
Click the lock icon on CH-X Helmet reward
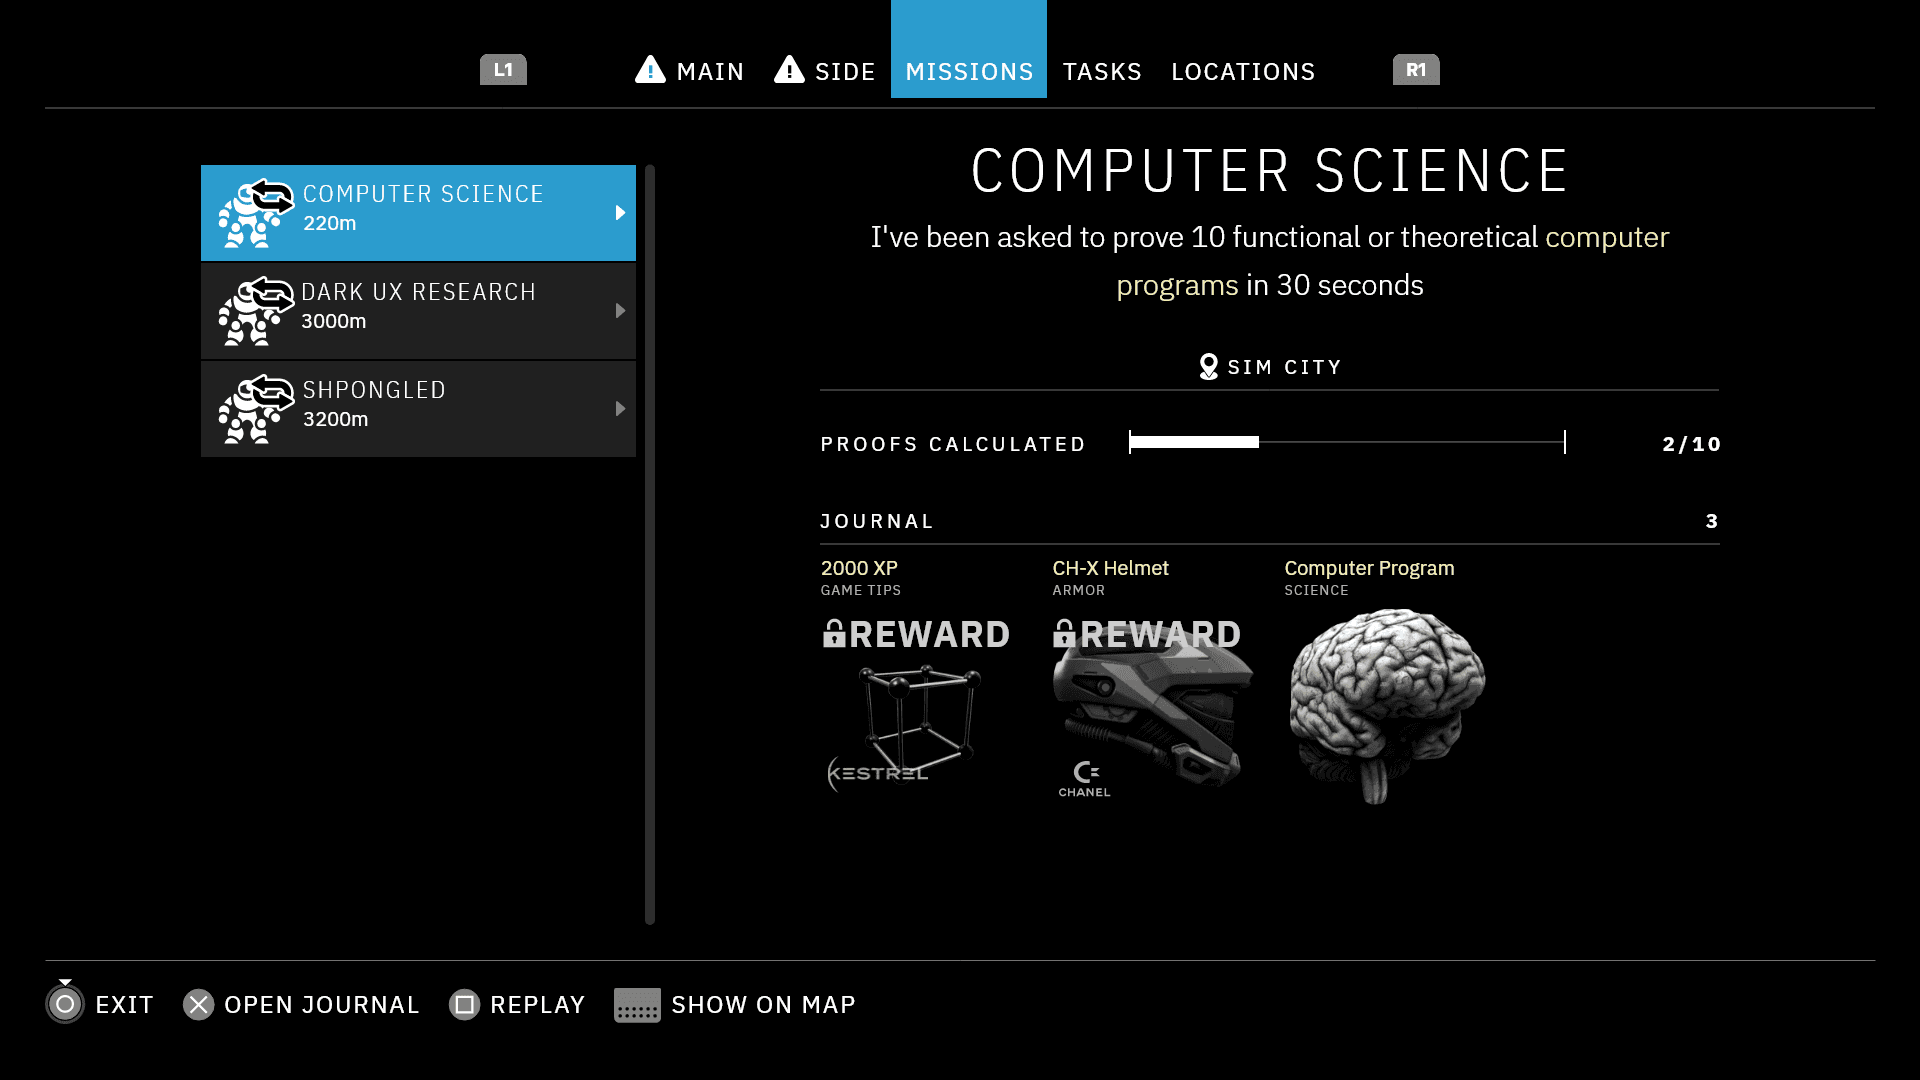1064,634
